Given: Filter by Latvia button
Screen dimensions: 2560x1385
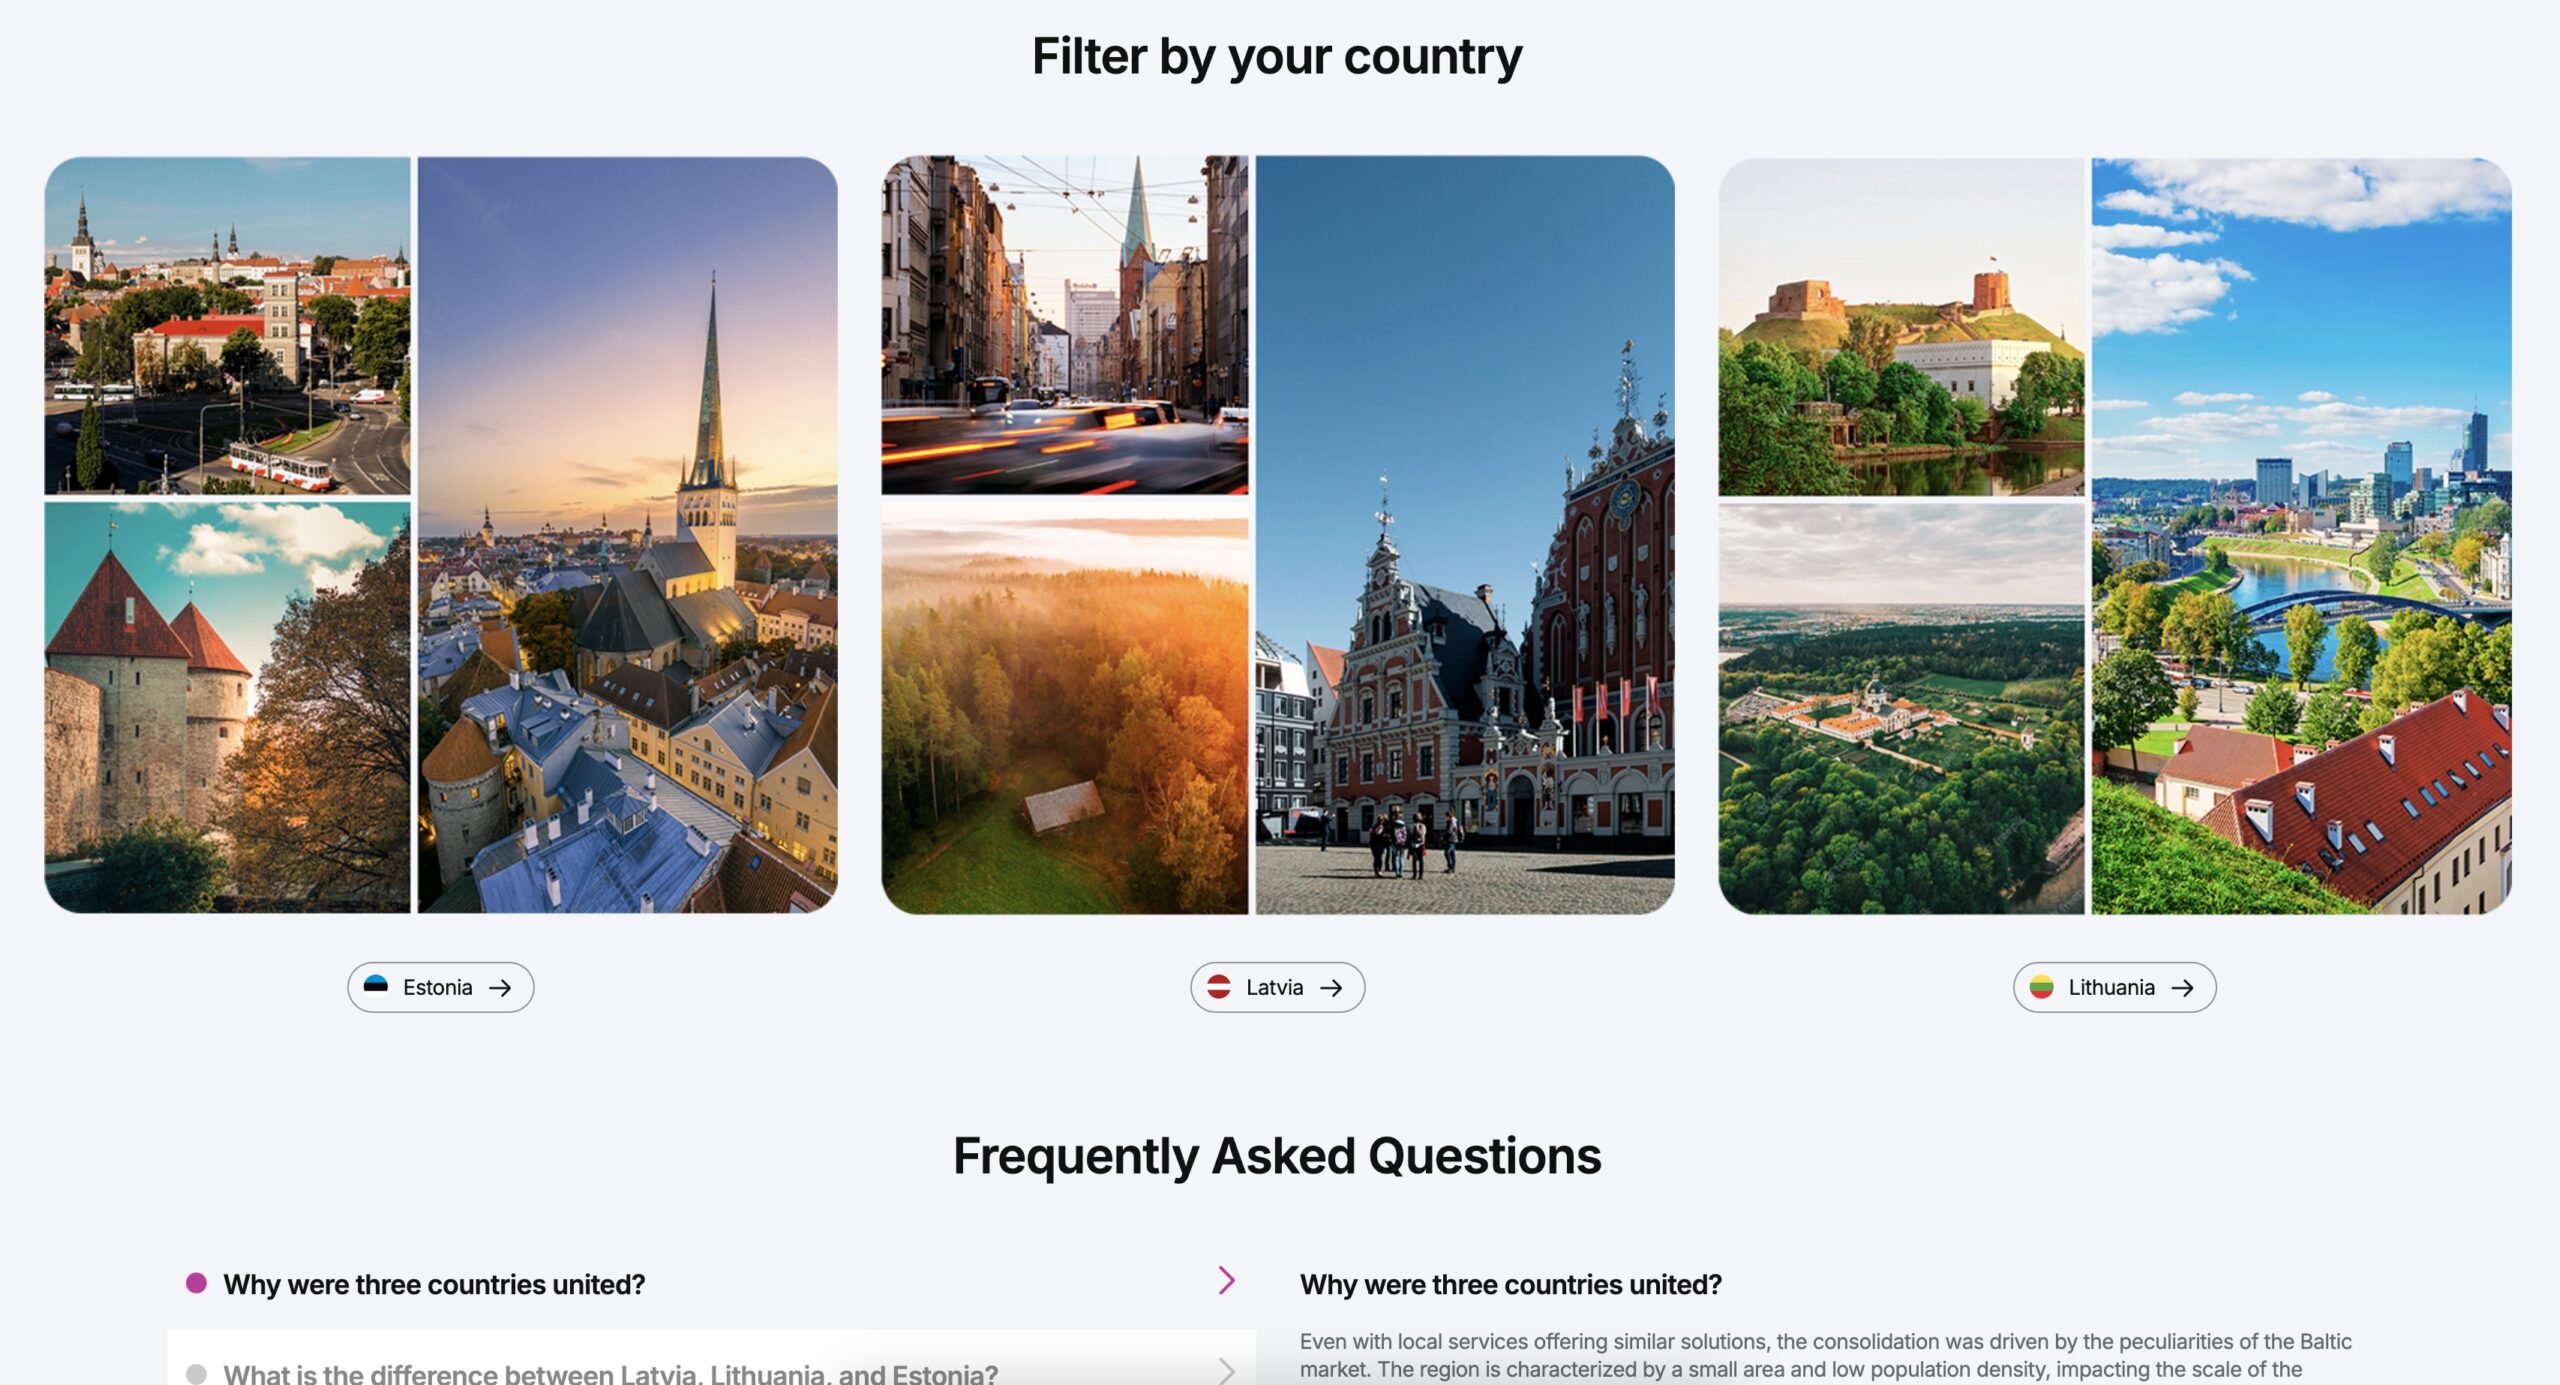Looking at the screenshot, I should pos(1277,987).
